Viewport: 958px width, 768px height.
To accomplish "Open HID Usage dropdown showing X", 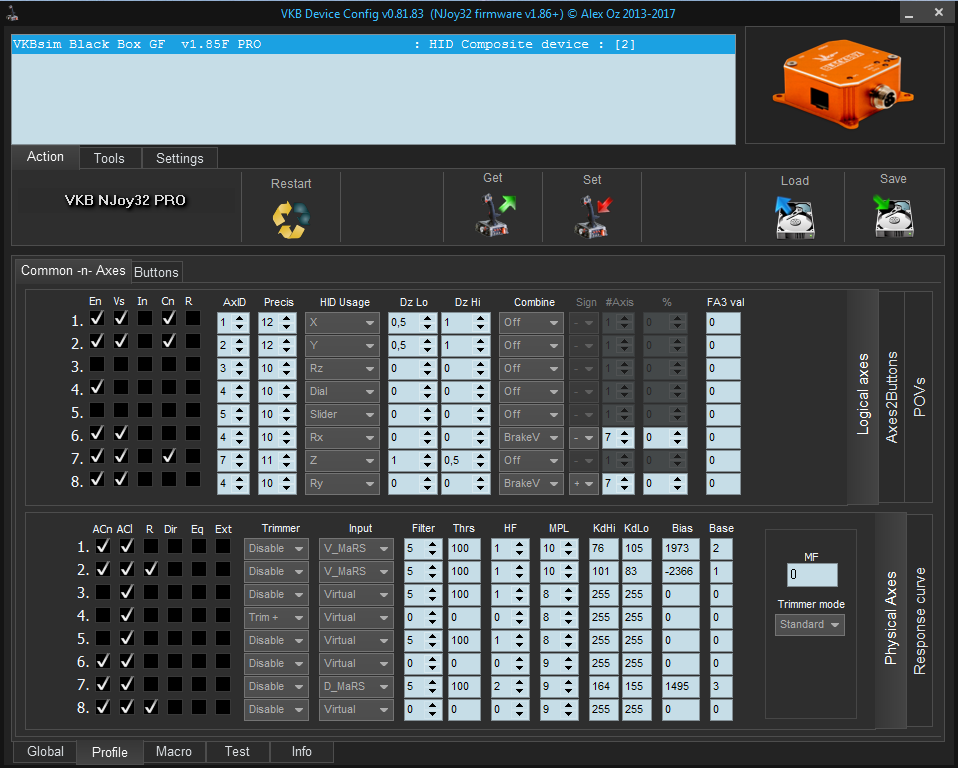I will point(342,323).
